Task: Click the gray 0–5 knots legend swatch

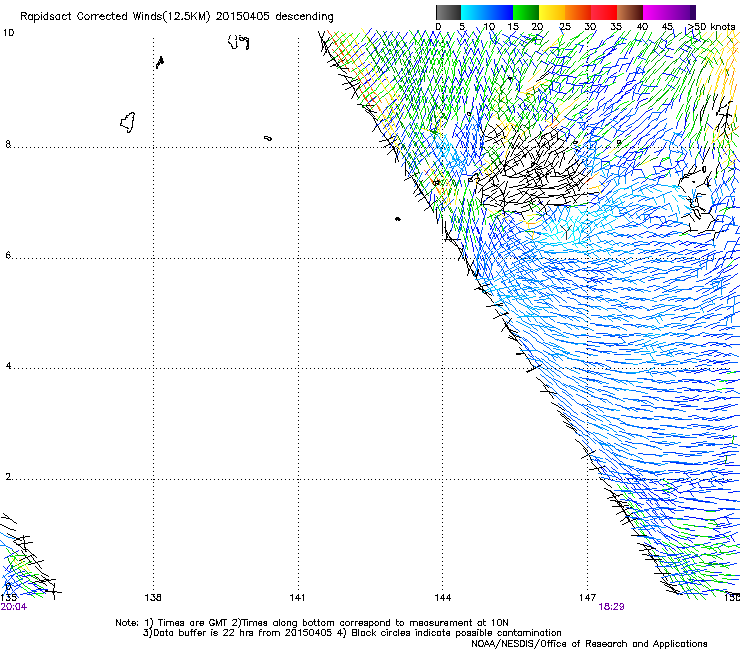Action: click(448, 12)
